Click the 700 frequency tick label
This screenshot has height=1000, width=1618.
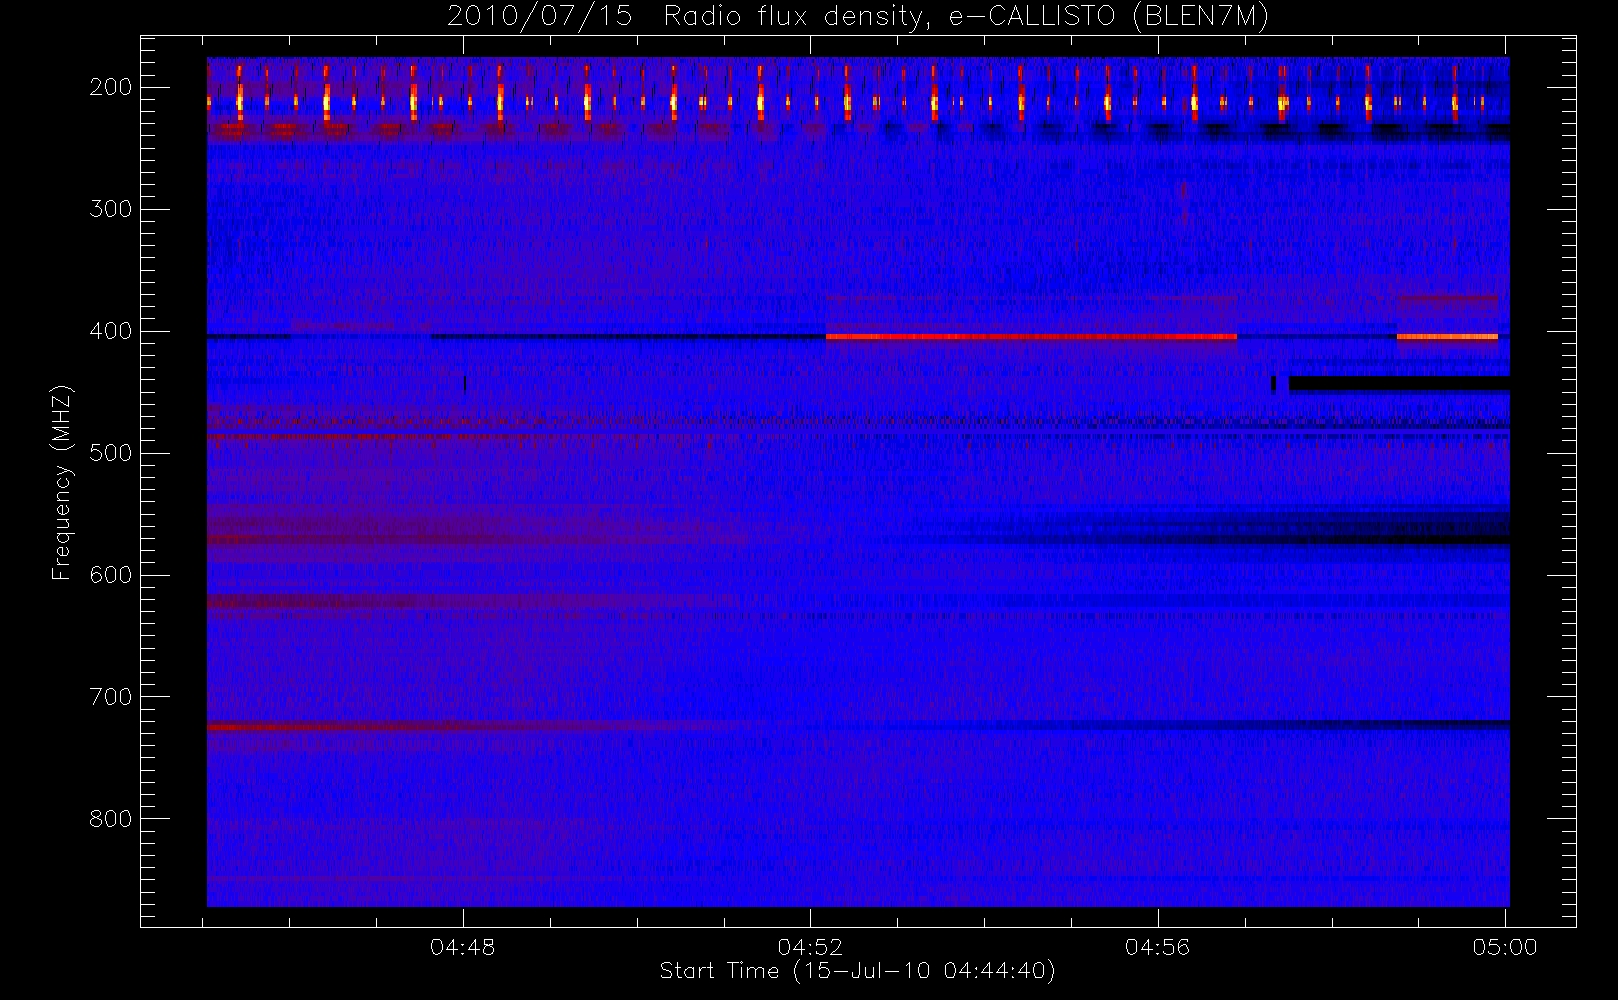click(110, 697)
